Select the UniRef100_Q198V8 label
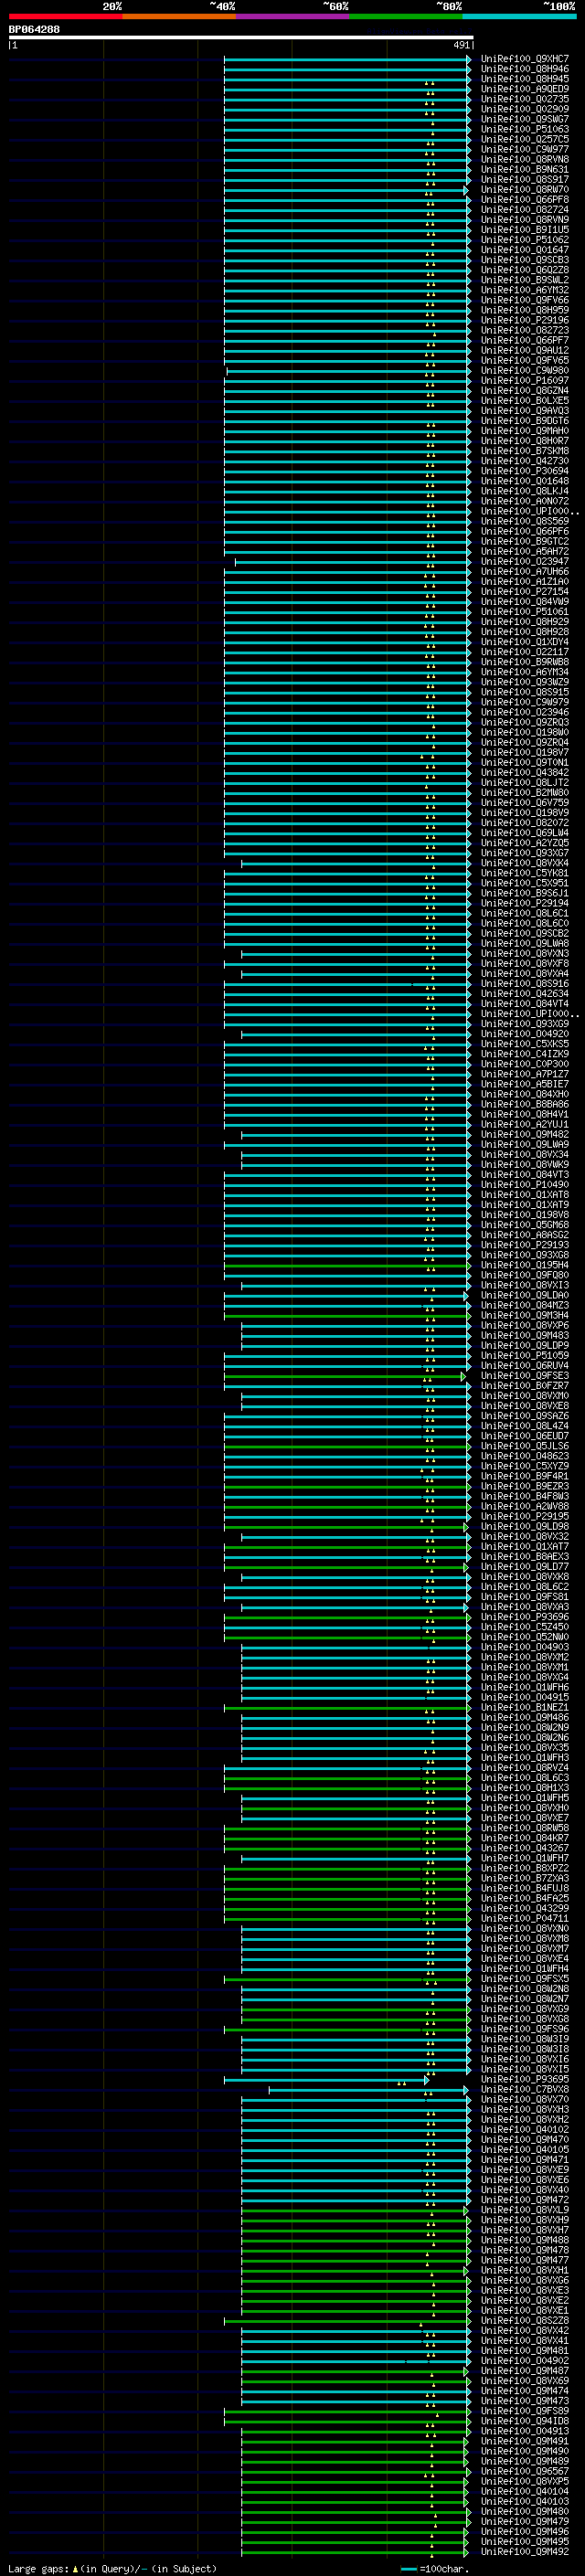Screen dimensions: 585x2576 (524, 1215)
